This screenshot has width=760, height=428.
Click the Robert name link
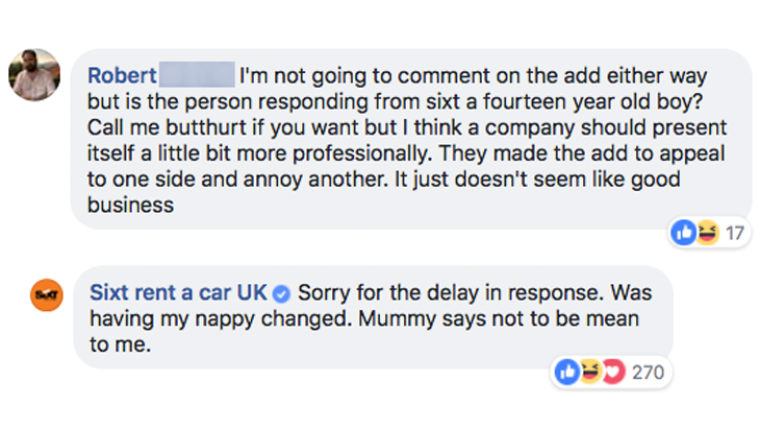click(x=122, y=76)
